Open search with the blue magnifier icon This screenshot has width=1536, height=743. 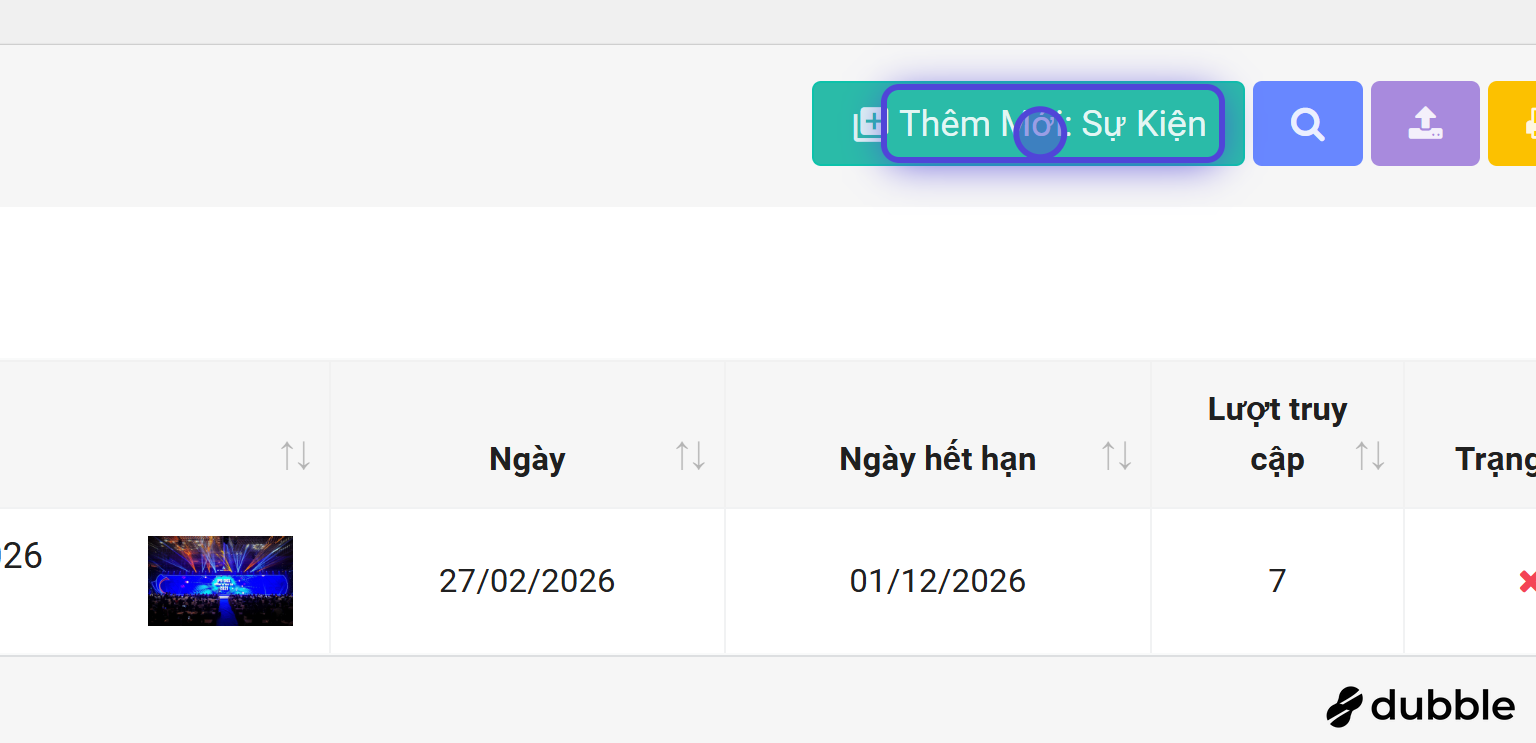[x=1307, y=123]
